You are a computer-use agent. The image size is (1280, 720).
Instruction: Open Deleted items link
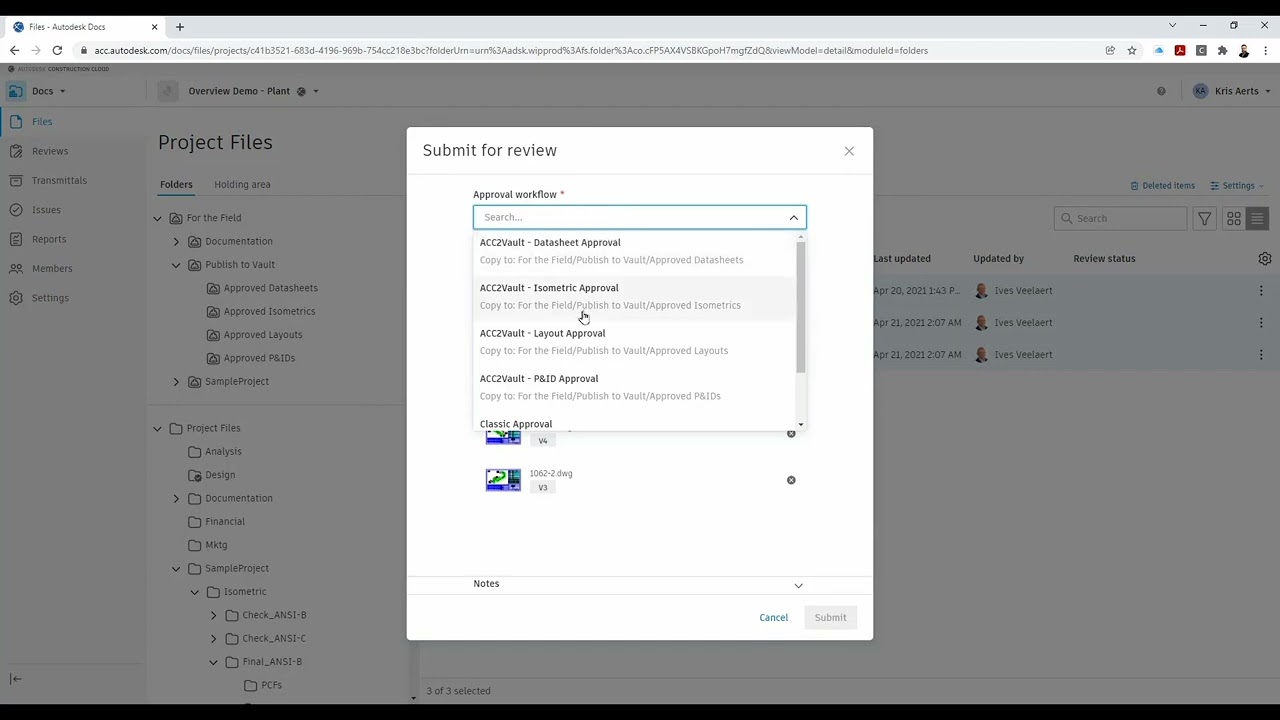click(1162, 186)
